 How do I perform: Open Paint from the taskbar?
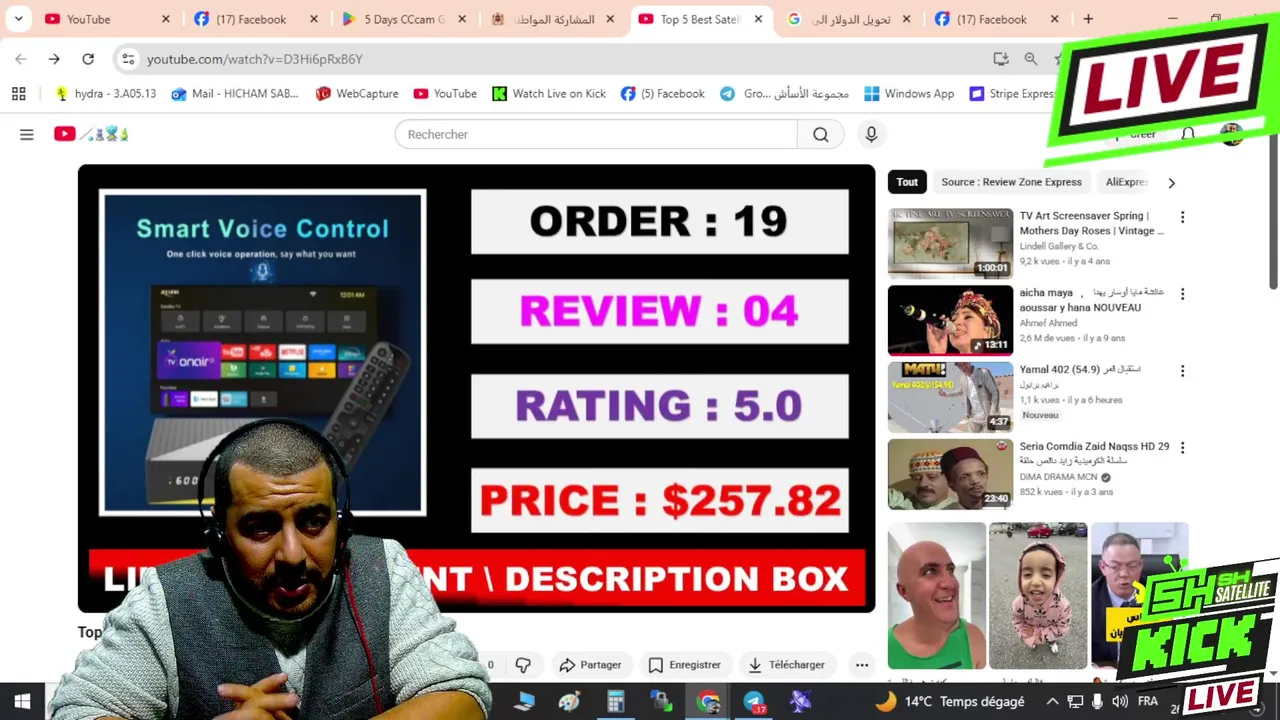[569, 702]
